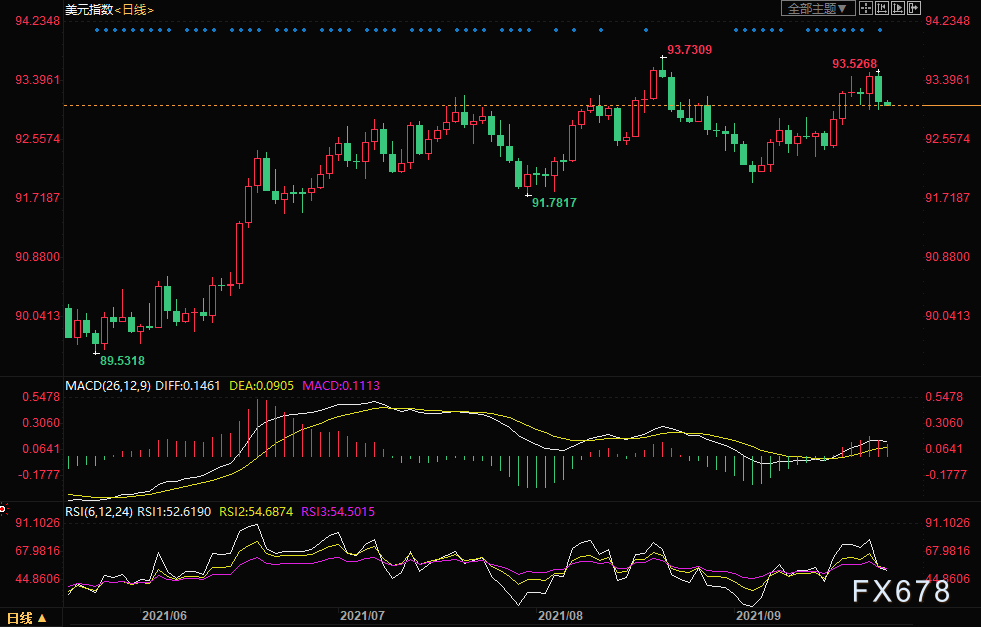Click the last blue news dot
Viewport: 981px width, 627px height.
point(880,30)
